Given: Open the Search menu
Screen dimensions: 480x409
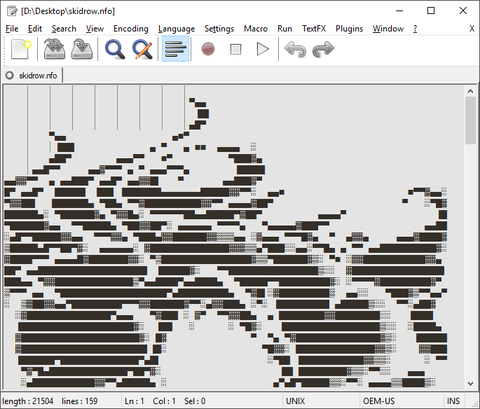Looking at the screenshot, I should [64, 29].
